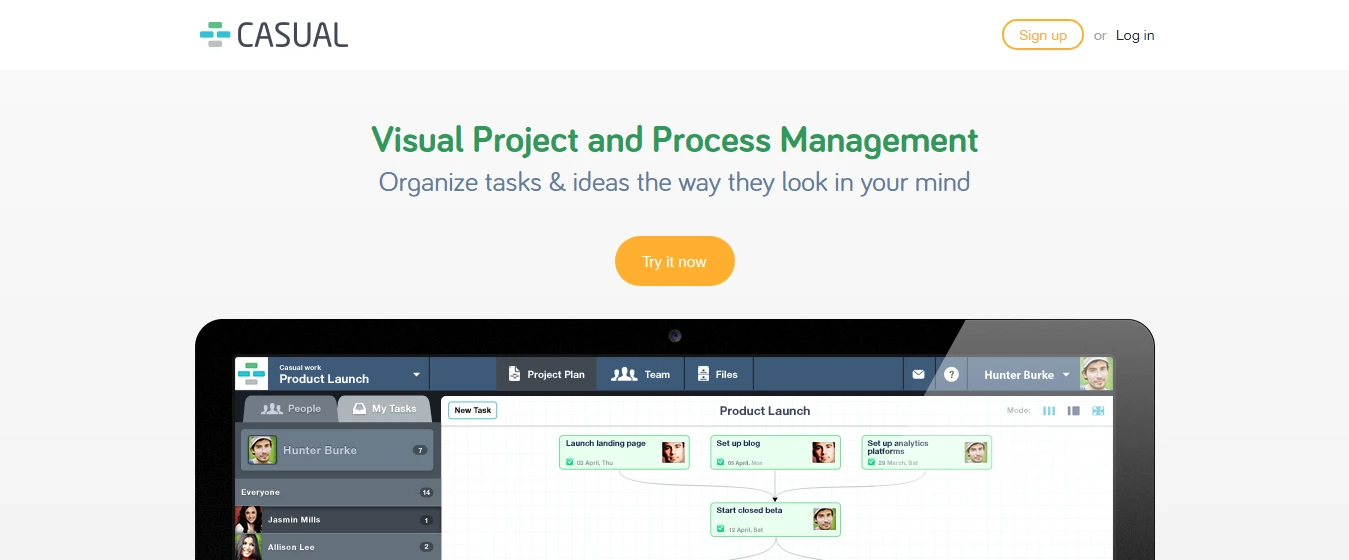This screenshot has height=560, width=1349.
Task: Click the Casual logo in the page header
Action: [x=274, y=35]
